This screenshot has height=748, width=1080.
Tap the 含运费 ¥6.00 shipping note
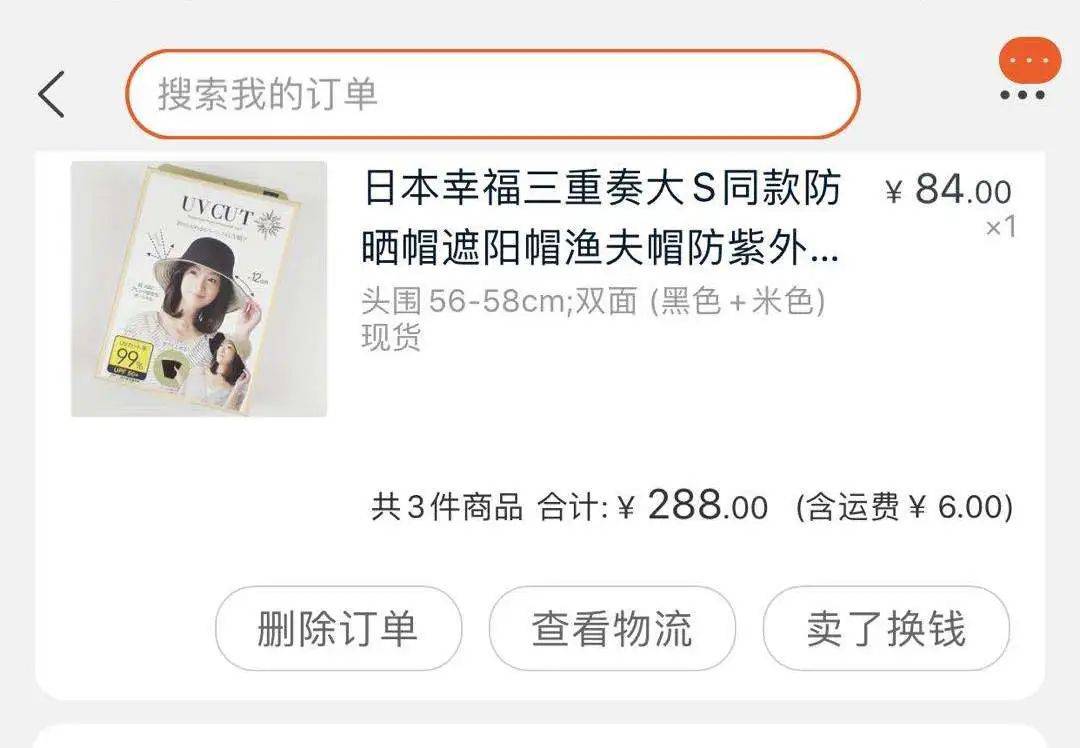pos(904,507)
